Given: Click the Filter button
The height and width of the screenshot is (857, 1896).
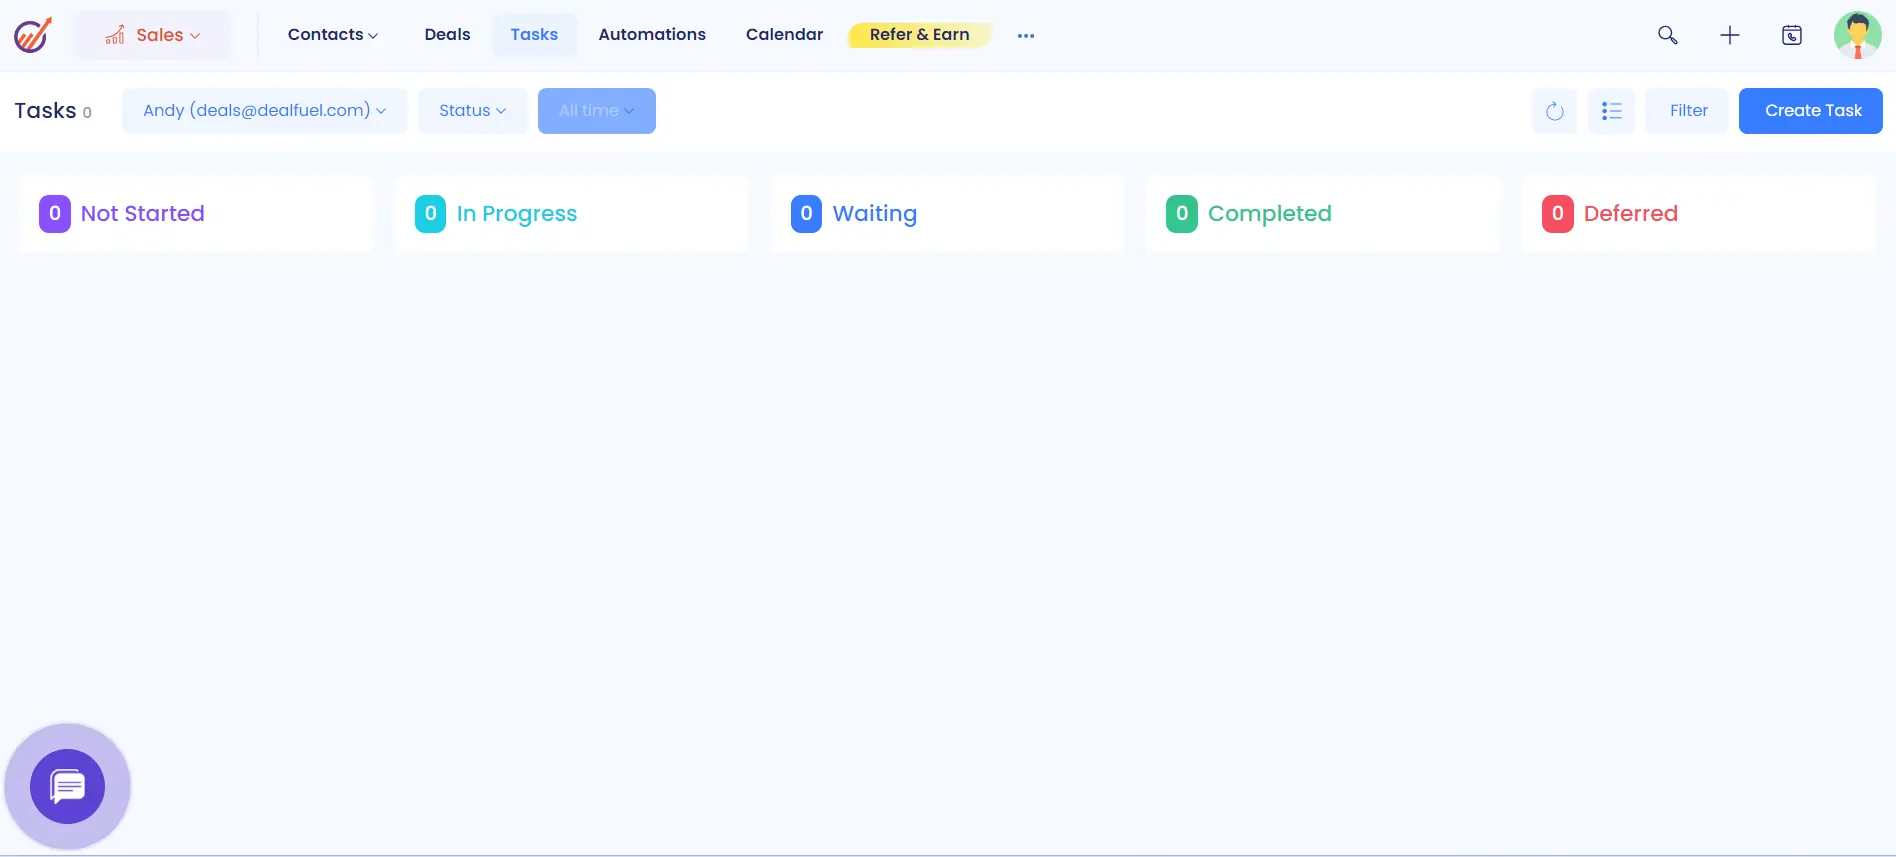Looking at the screenshot, I should coord(1688,111).
